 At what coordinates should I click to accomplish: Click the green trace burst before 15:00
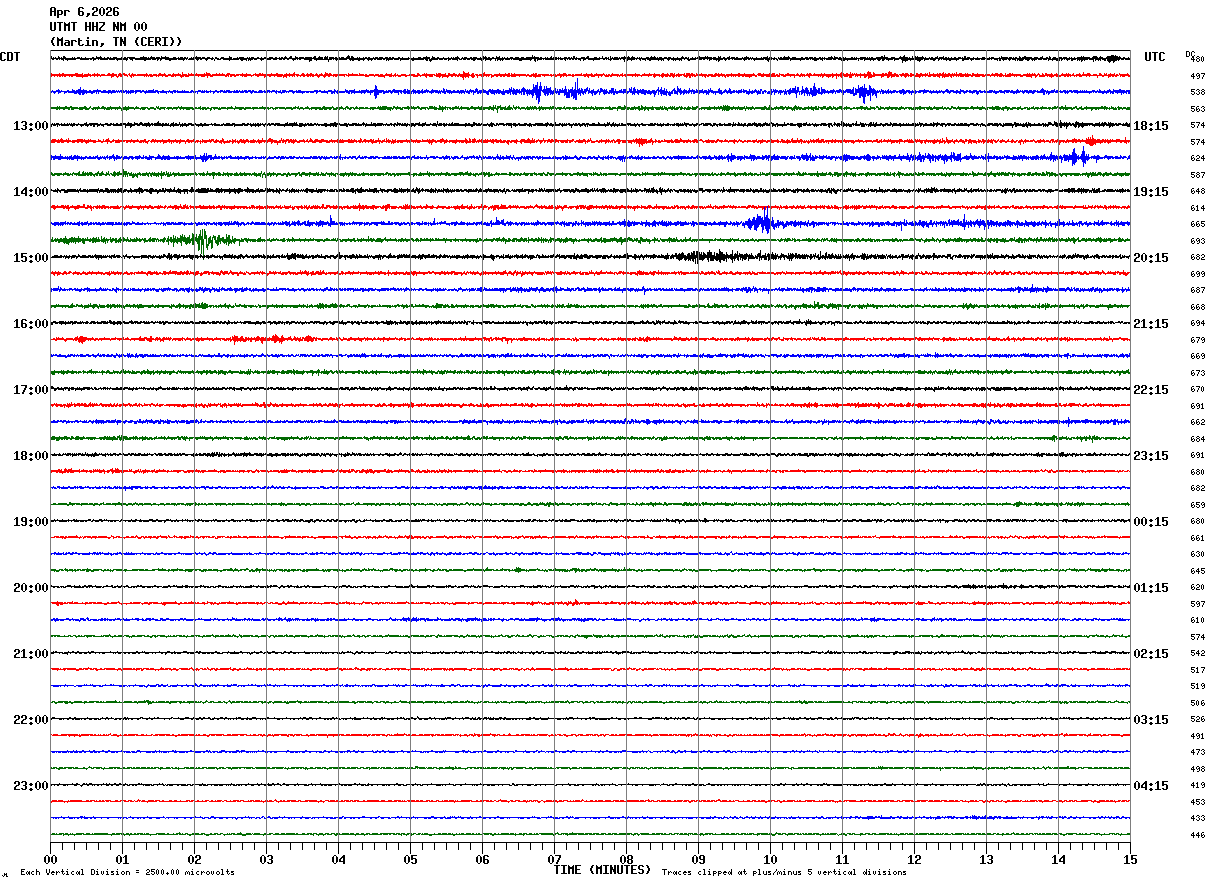(x=203, y=240)
